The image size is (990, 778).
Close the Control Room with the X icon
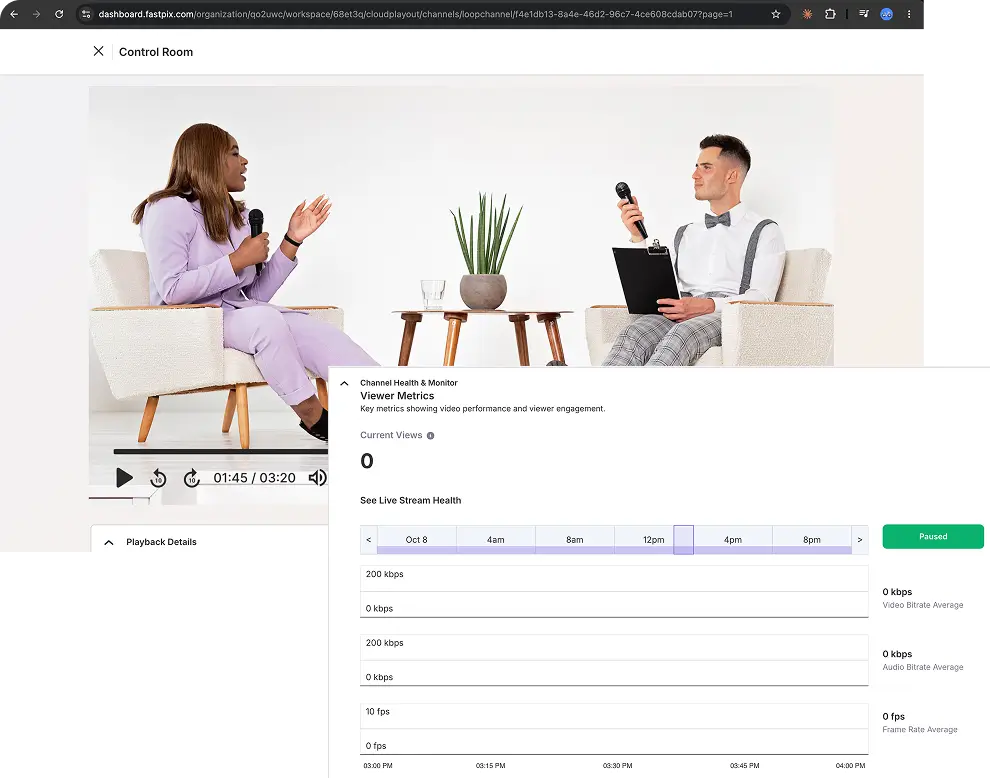point(98,51)
